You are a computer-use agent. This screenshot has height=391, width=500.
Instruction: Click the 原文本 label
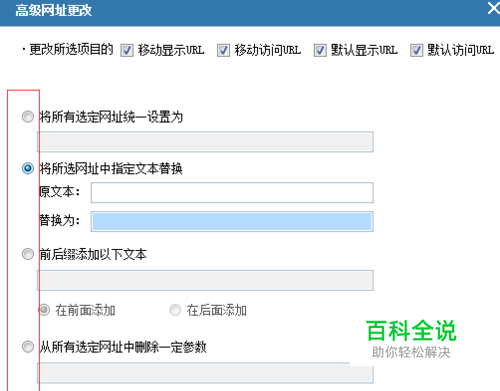[x=60, y=192]
